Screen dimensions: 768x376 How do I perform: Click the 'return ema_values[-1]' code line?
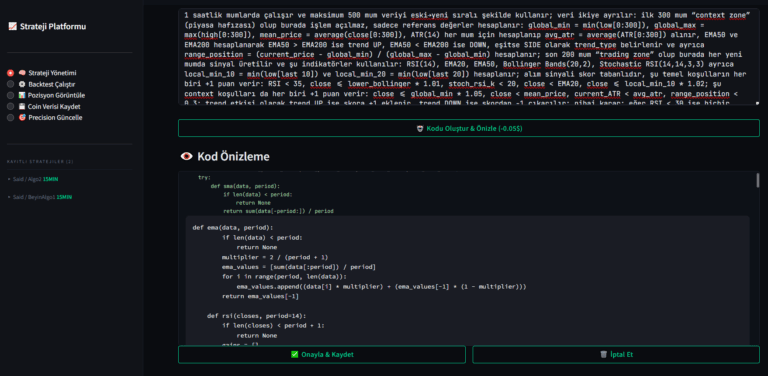pyautogui.click(x=260, y=296)
